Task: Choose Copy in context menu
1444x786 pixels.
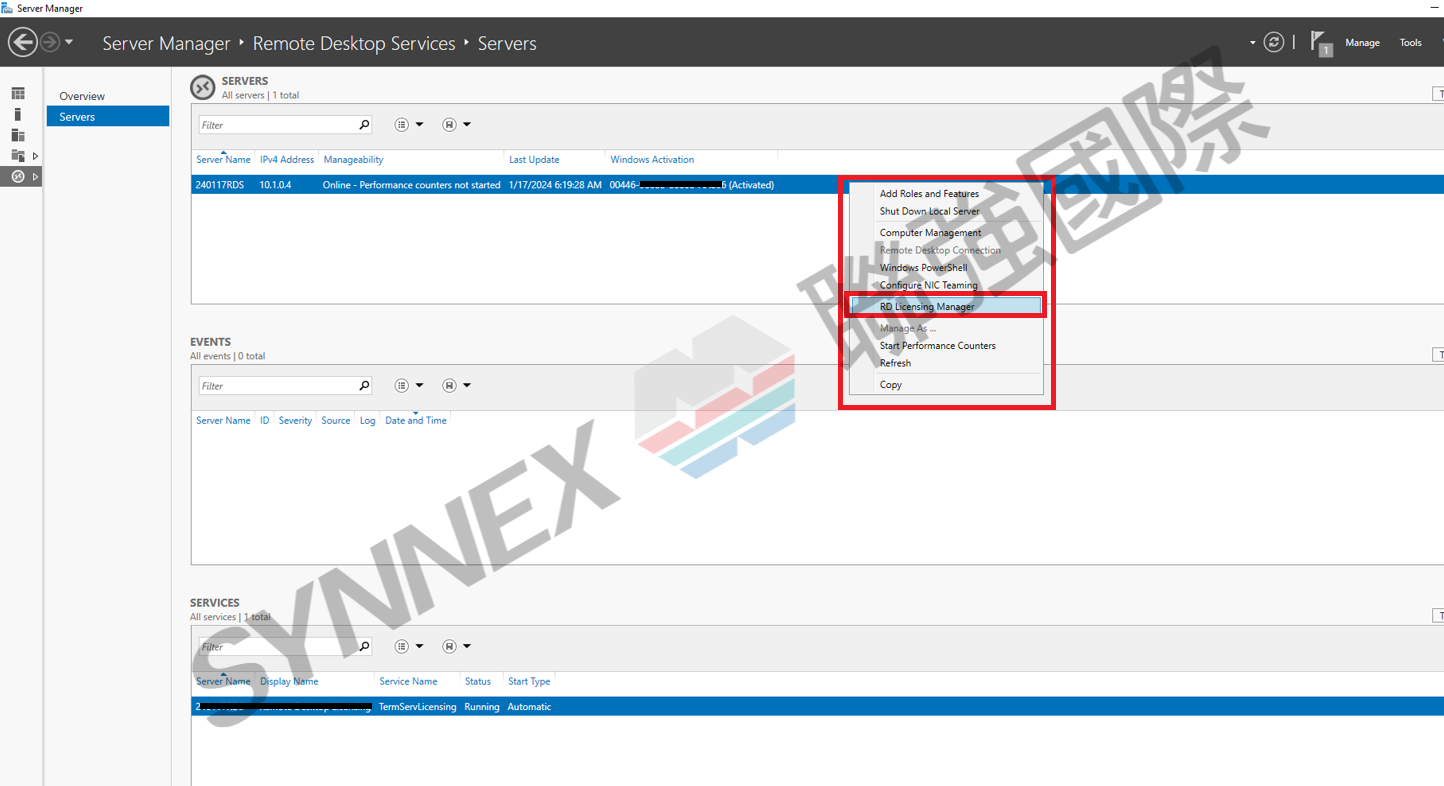Action: coord(890,385)
